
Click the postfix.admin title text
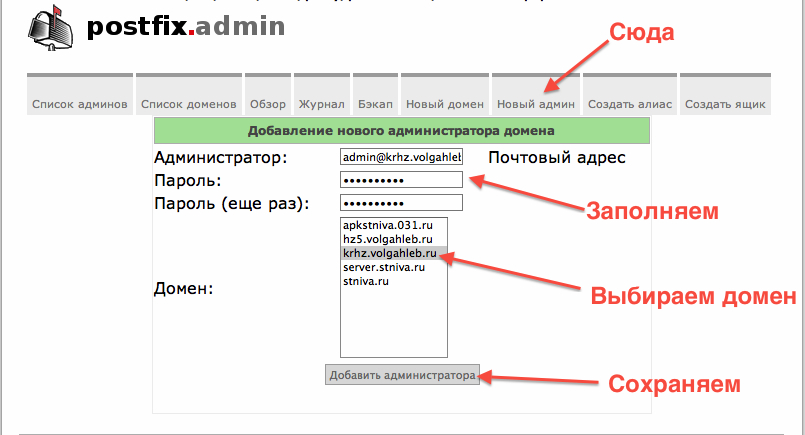coord(186,28)
